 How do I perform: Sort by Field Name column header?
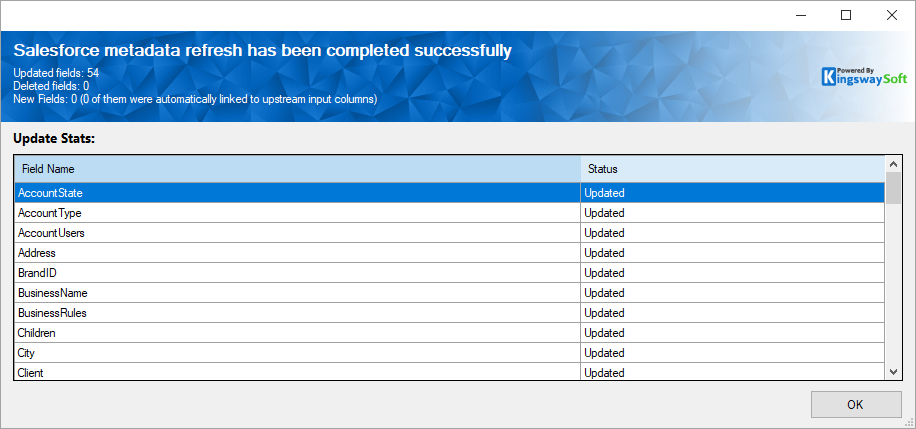coord(297,169)
